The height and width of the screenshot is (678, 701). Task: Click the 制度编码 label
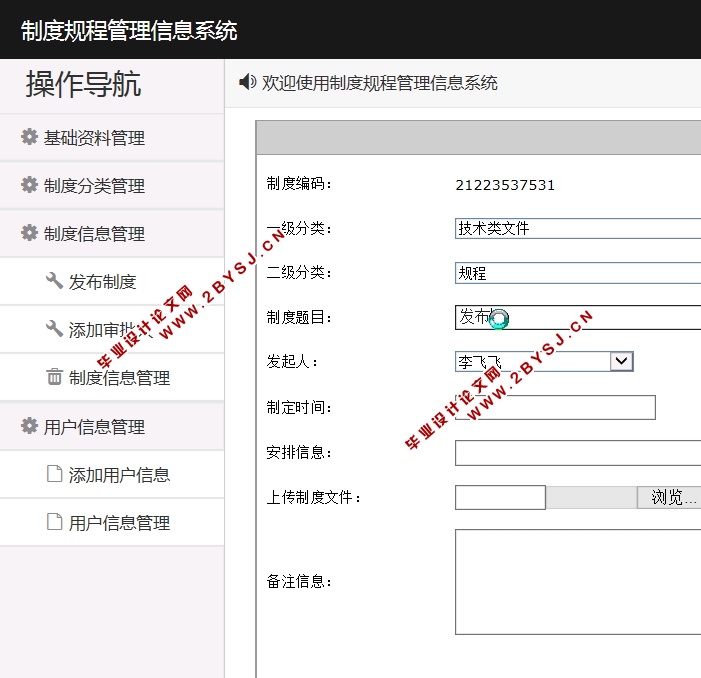coord(299,183)
